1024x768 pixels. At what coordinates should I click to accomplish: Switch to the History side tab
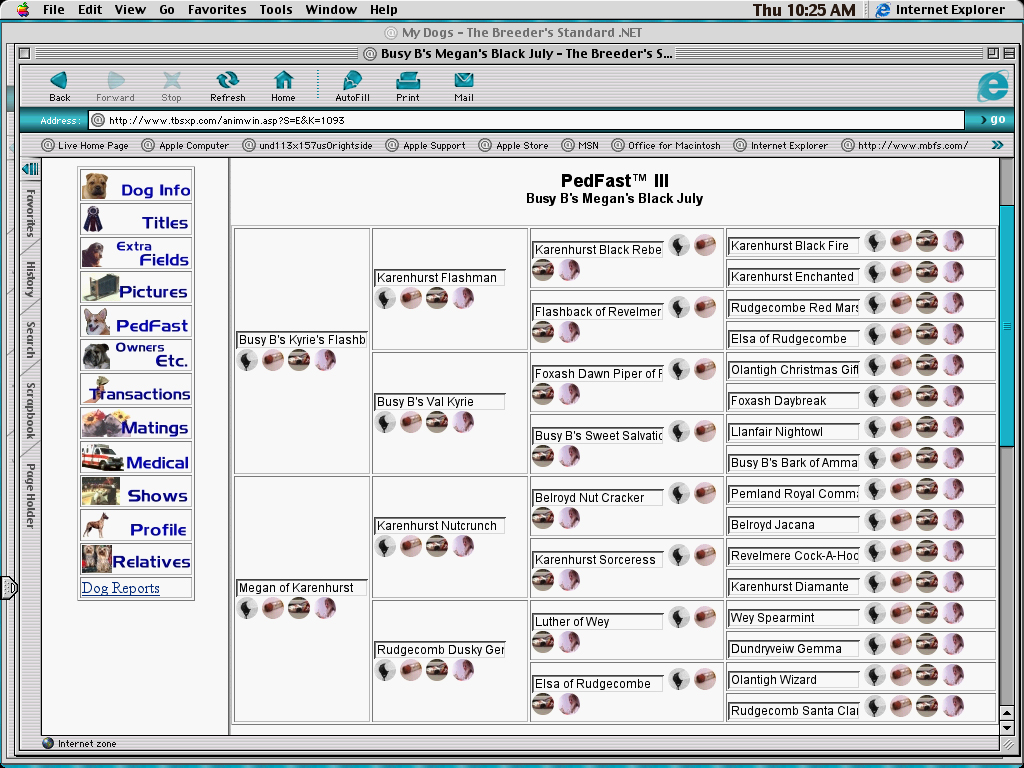tap(31, 279)
